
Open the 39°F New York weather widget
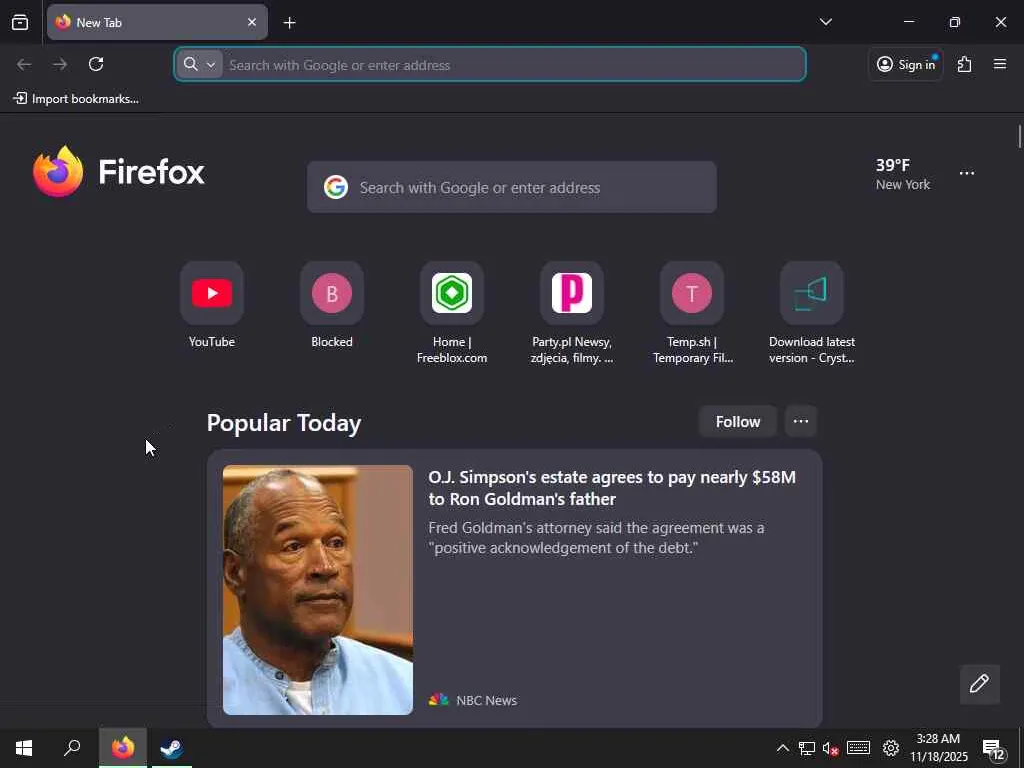903,174
